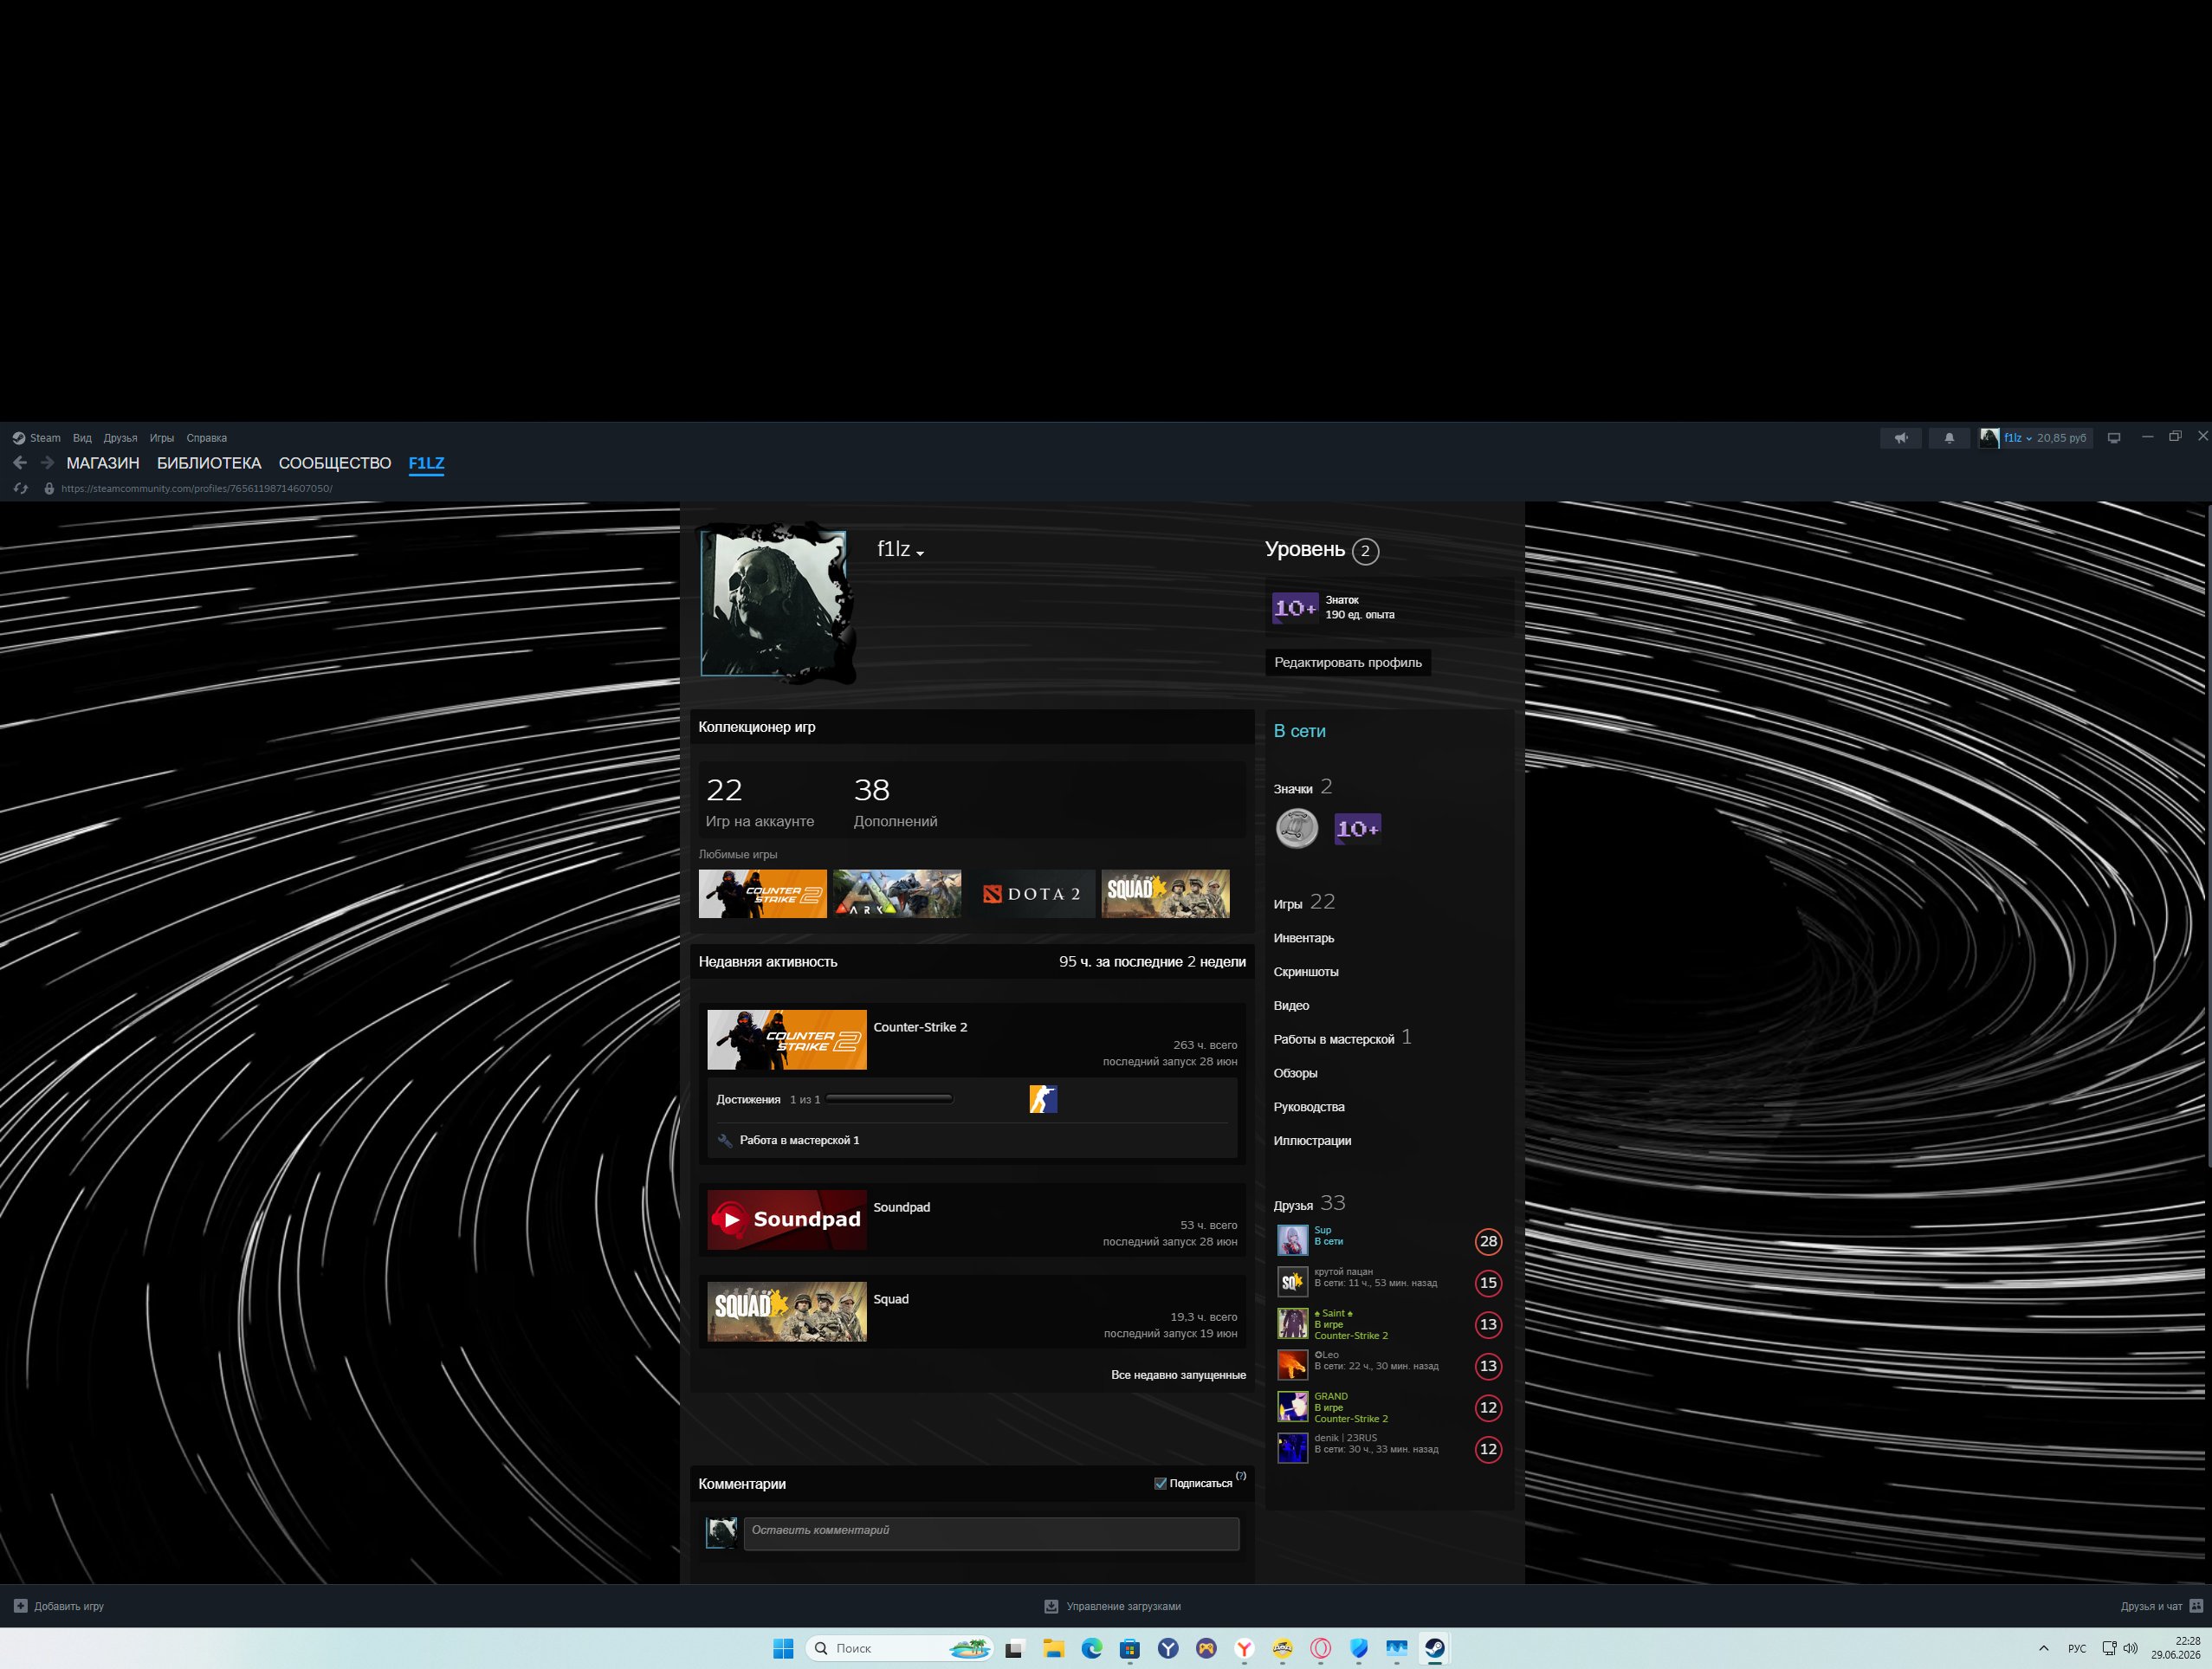Viewport: 2212px width, 1669px height.
Task: Click the Steam logo menu
Action: coord(36,438)
